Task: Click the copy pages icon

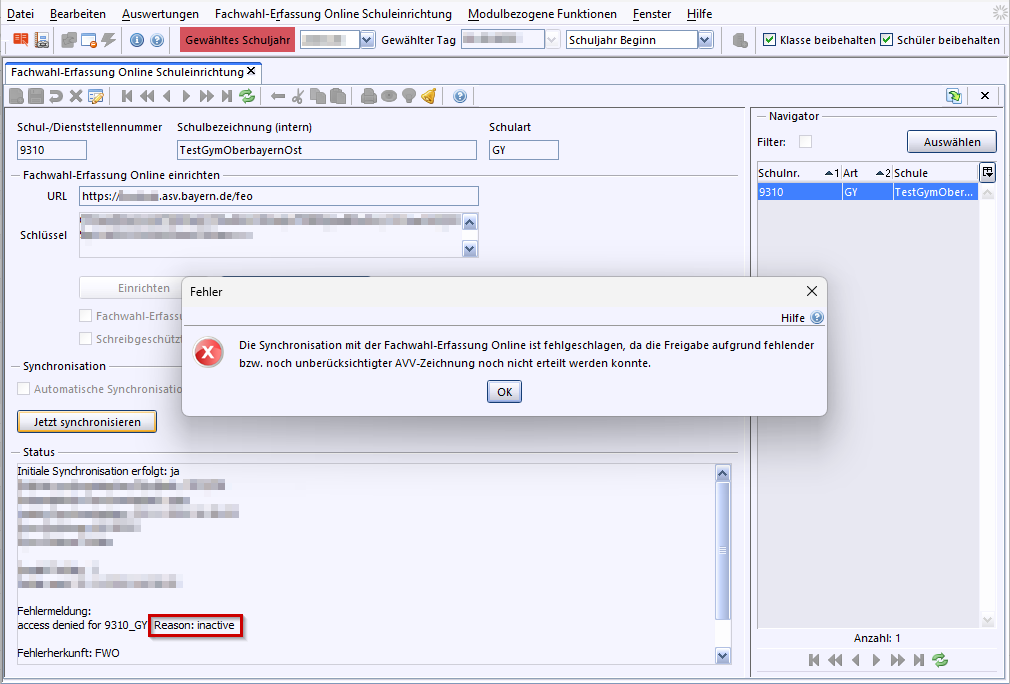Action: 318,97
